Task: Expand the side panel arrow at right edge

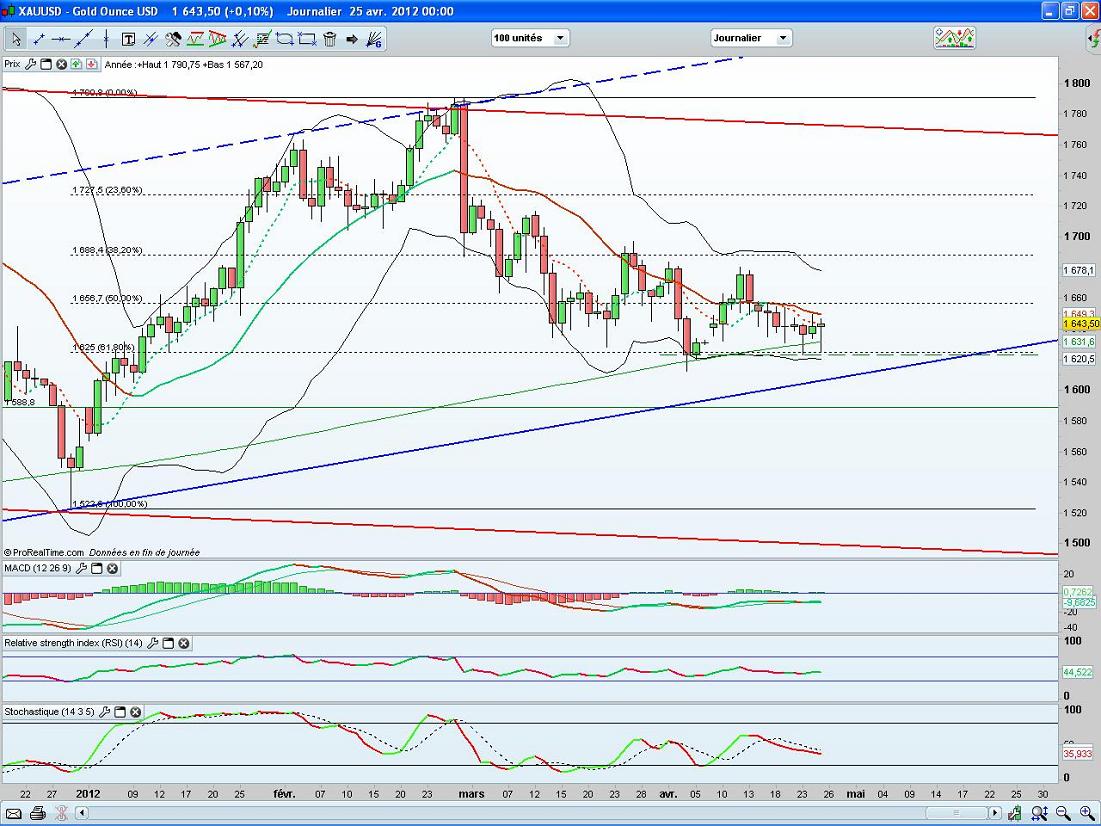Action: 1095,38
